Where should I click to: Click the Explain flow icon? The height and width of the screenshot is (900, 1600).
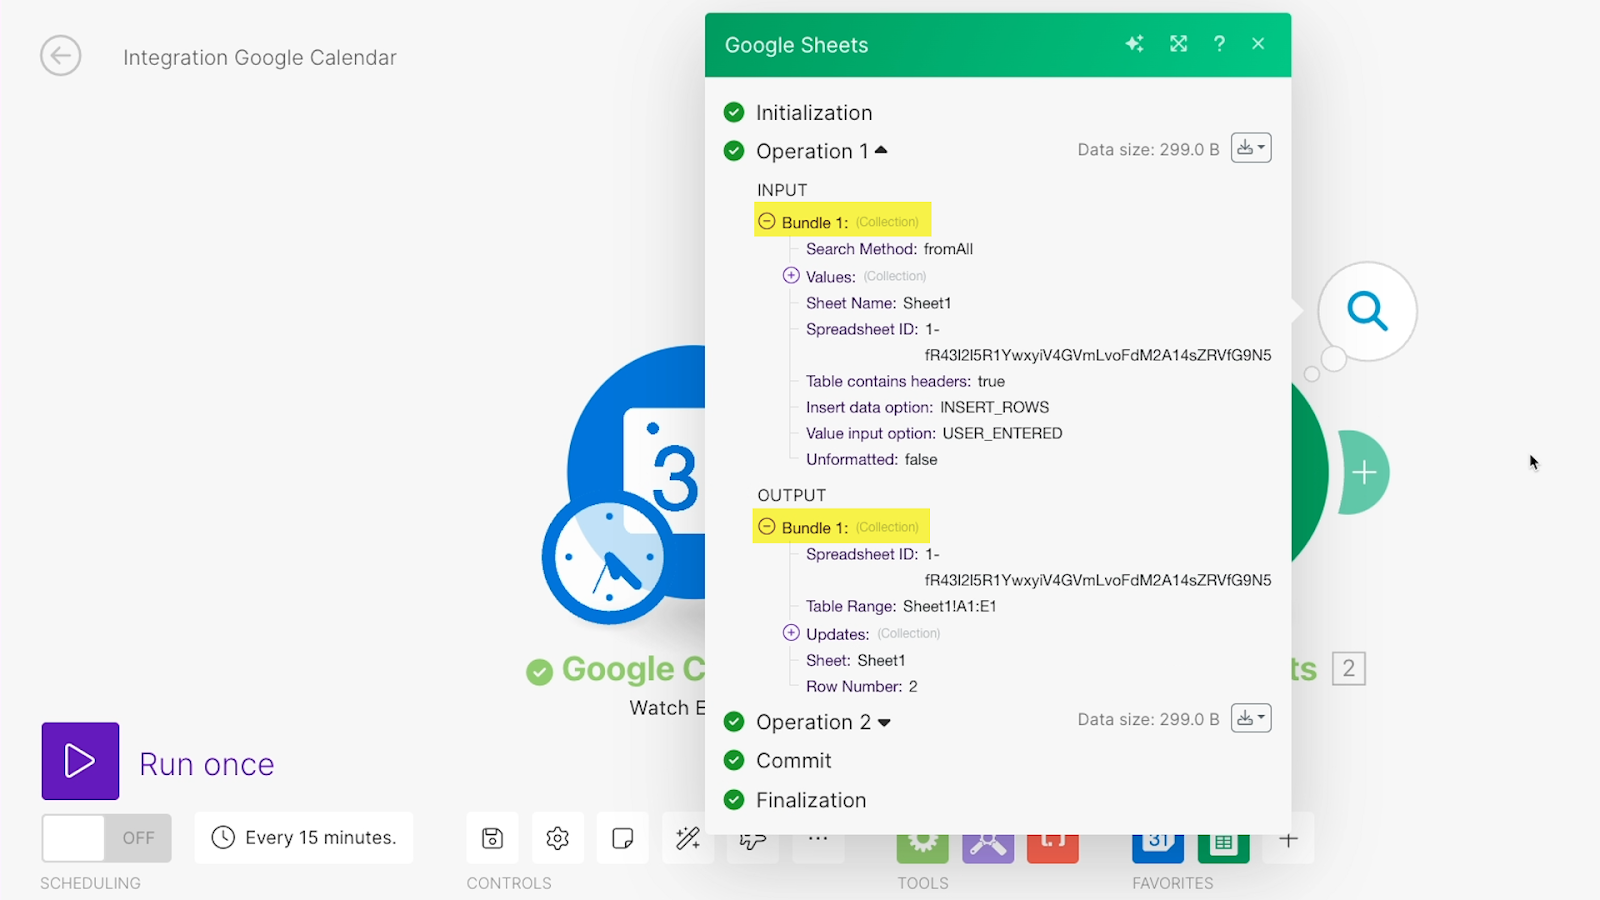pyautogui.click(x=753, y=843)
